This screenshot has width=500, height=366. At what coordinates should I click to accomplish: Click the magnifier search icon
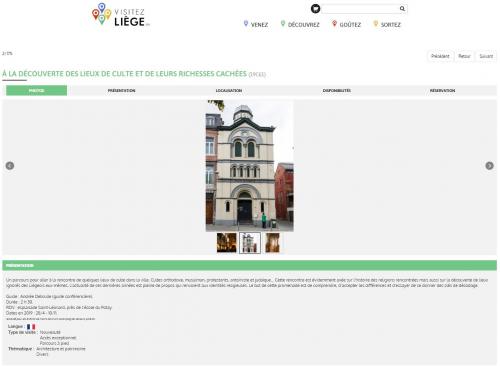pyautogui.click(x=402, y=9)
